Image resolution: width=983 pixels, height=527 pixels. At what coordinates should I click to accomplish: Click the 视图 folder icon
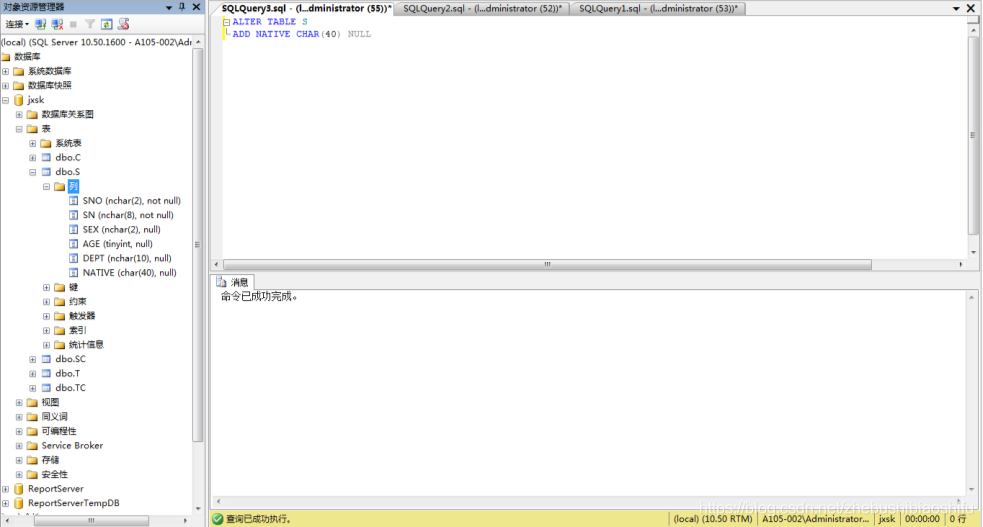tap(33, 403)
